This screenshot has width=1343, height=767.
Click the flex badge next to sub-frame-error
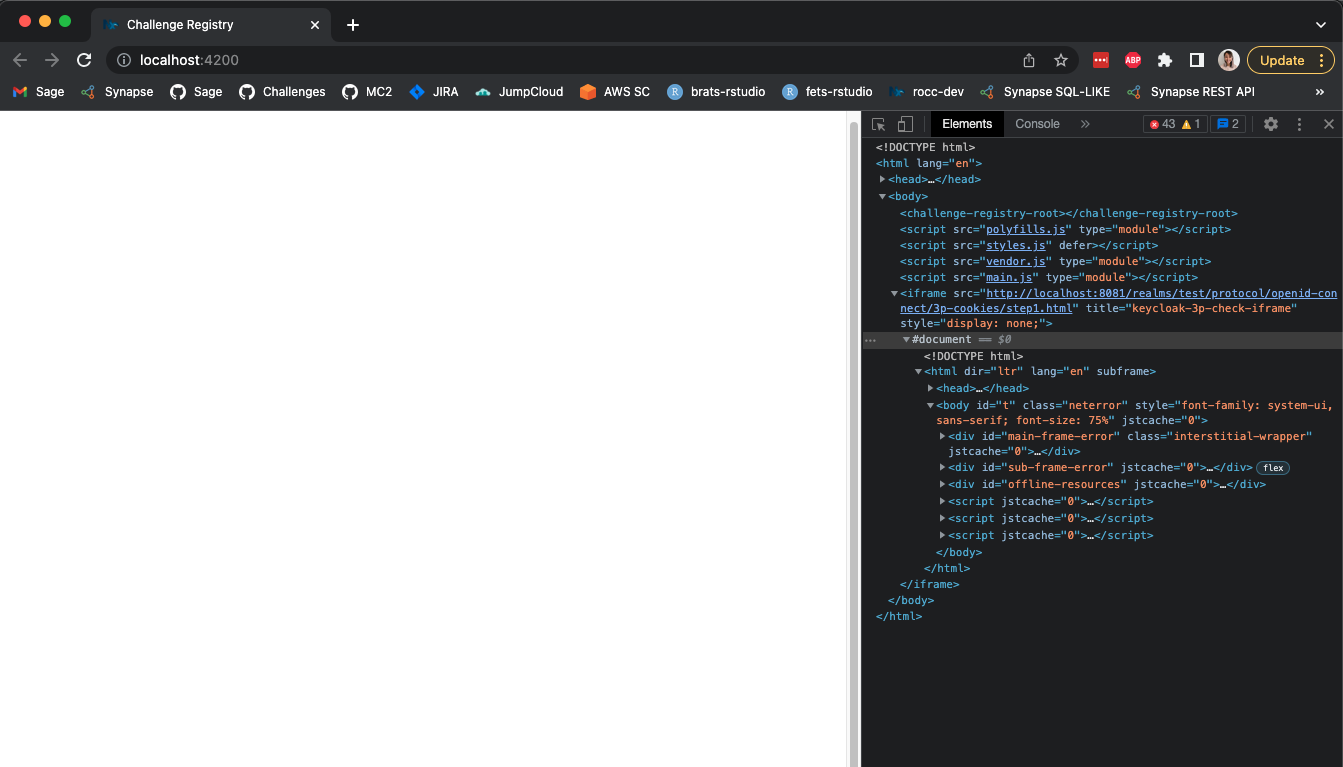click(x=1272, y=467)
